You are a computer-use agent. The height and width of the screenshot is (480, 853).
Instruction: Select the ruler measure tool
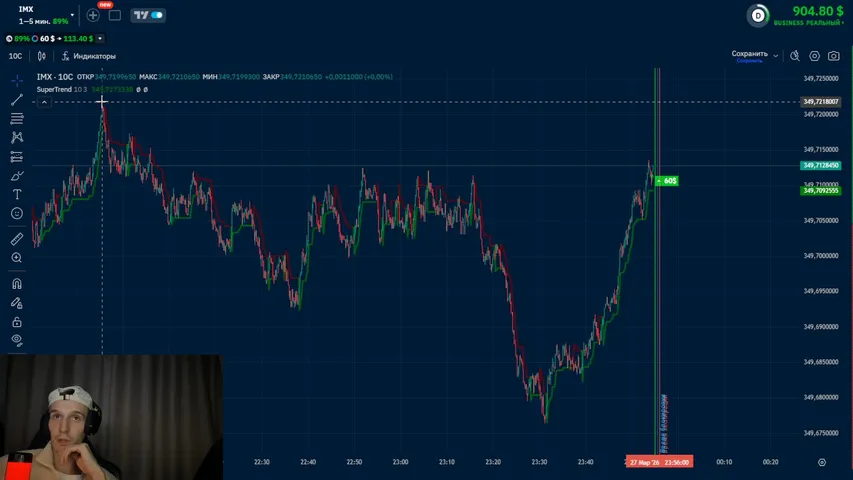(17, 239)
